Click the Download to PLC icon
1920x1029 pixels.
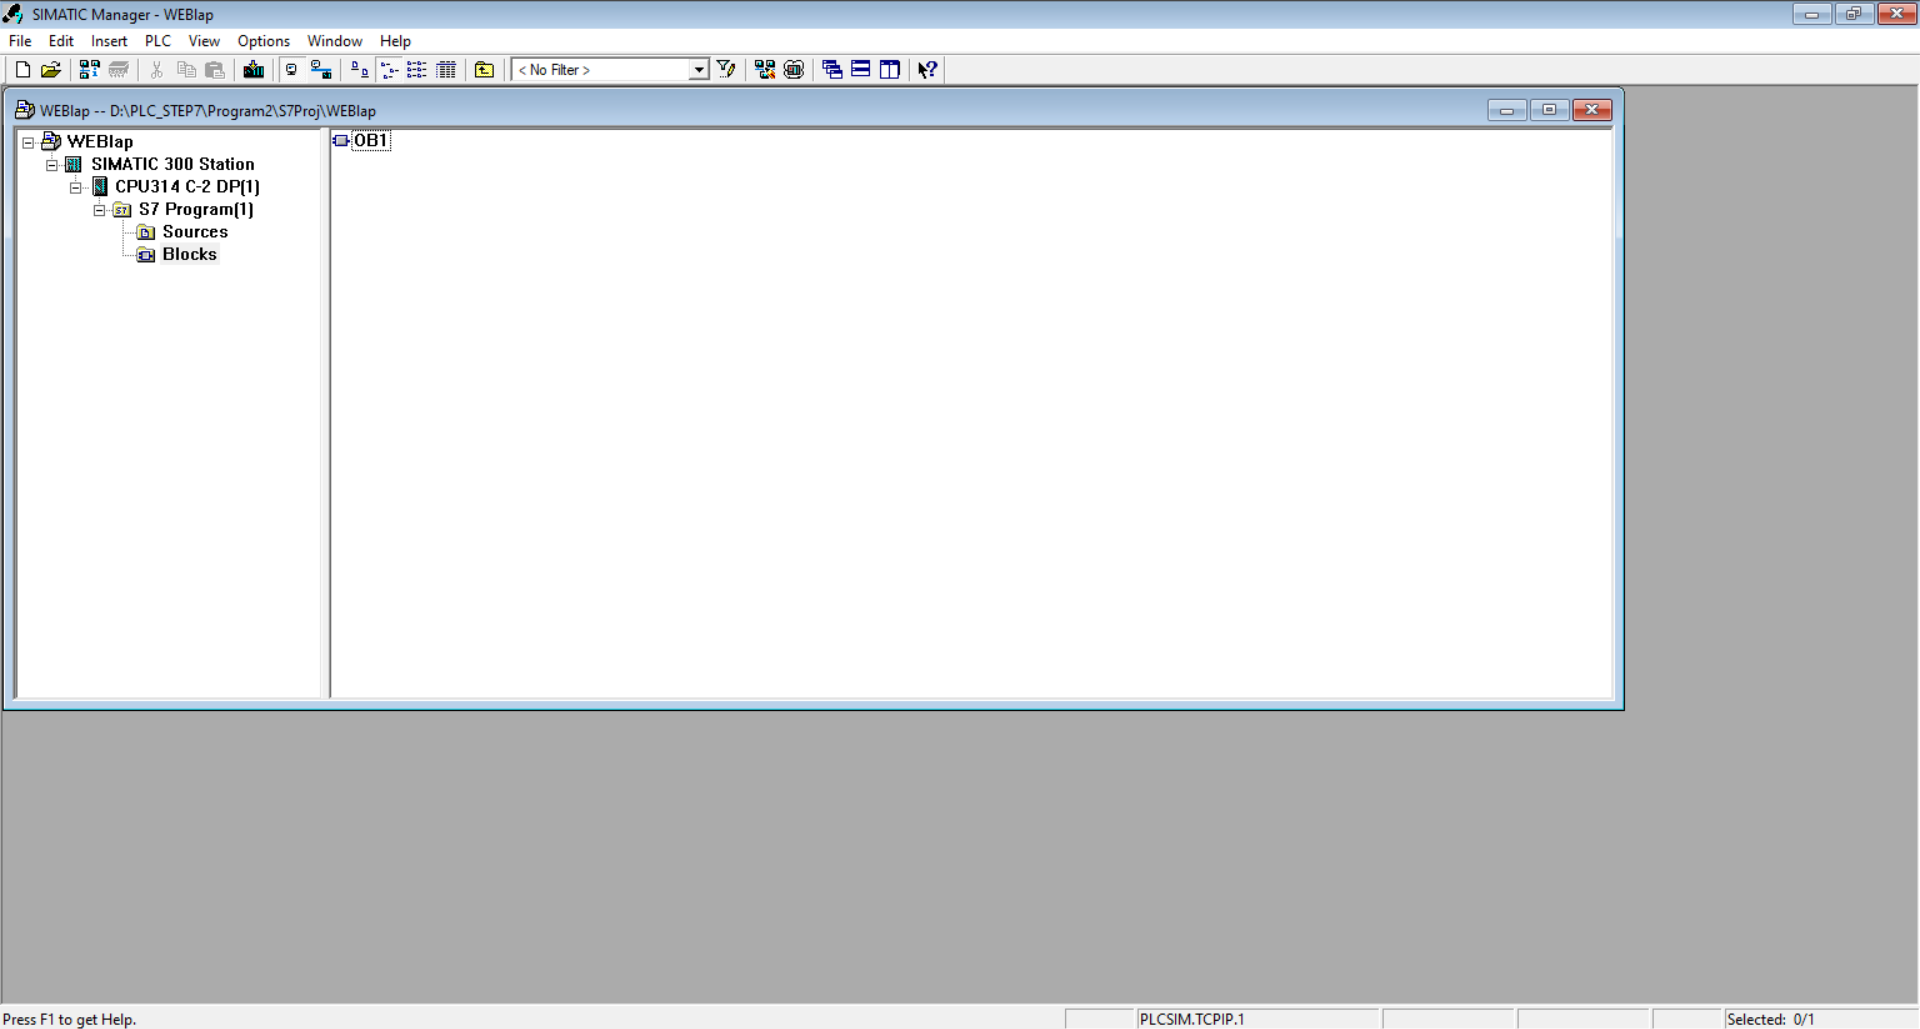click(253, 69)
